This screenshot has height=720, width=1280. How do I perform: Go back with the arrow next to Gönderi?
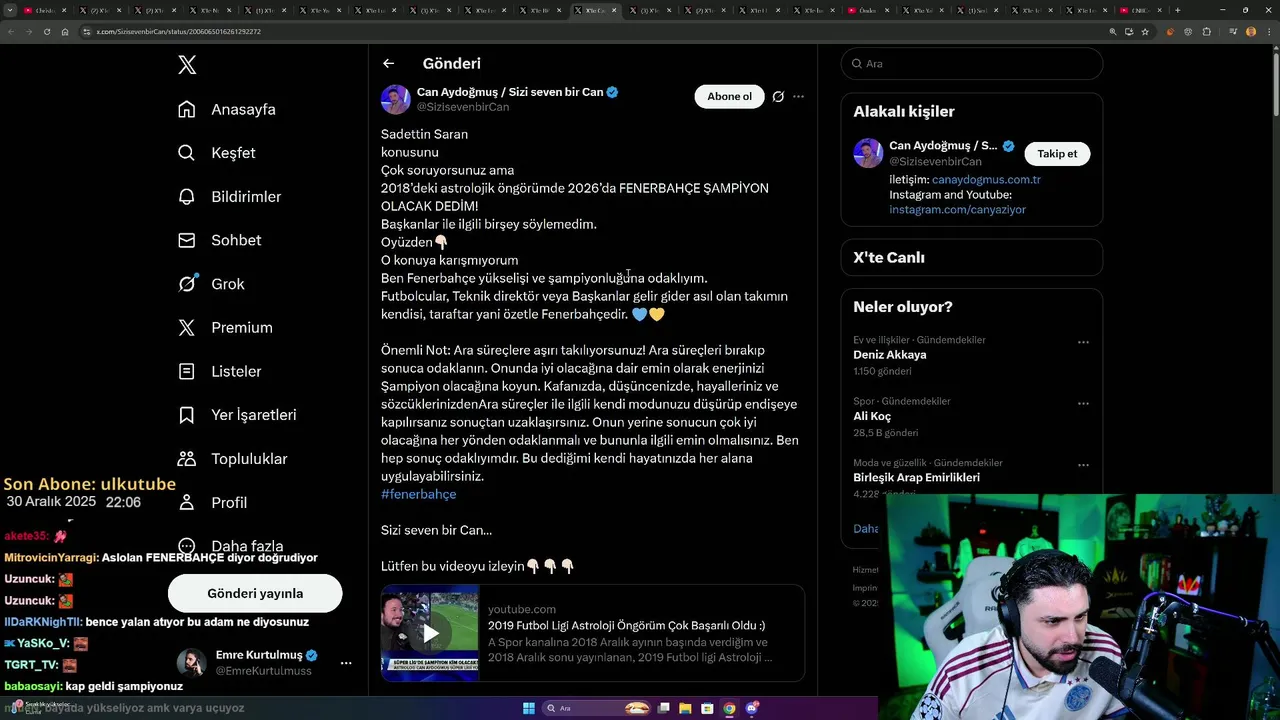click(x=388, y=63)
